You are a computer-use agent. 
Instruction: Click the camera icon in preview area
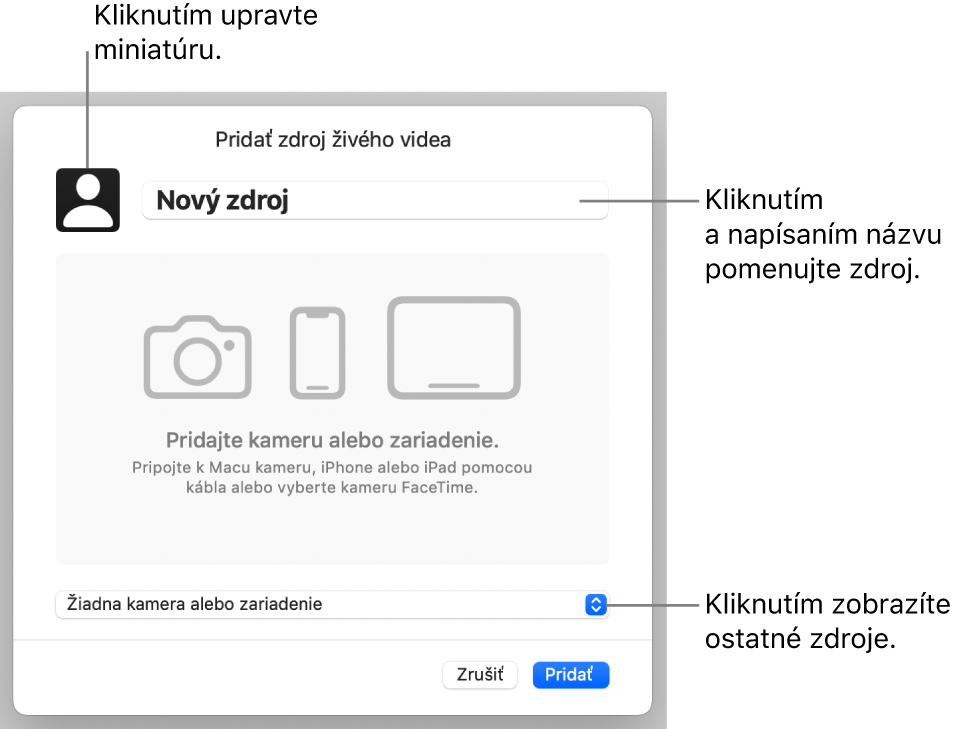197,357
